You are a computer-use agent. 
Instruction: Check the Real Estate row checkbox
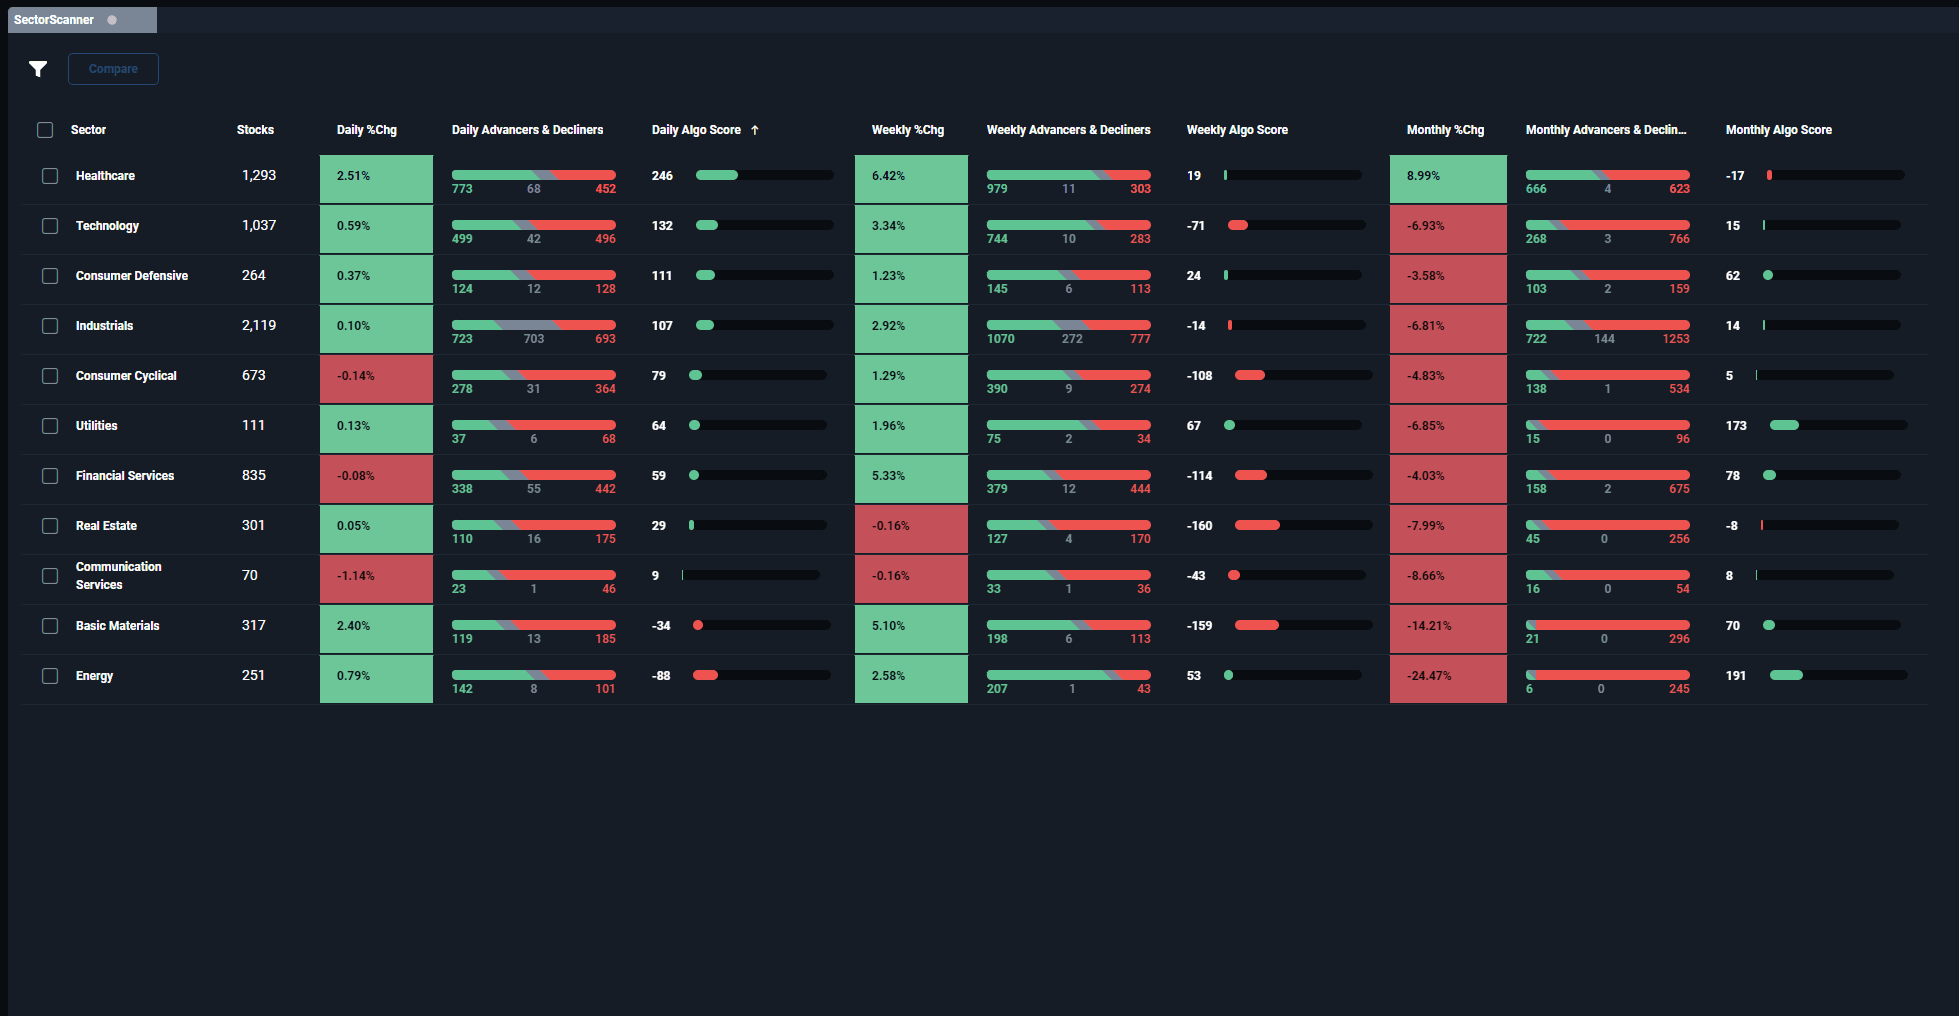click(x=50, y=526)
